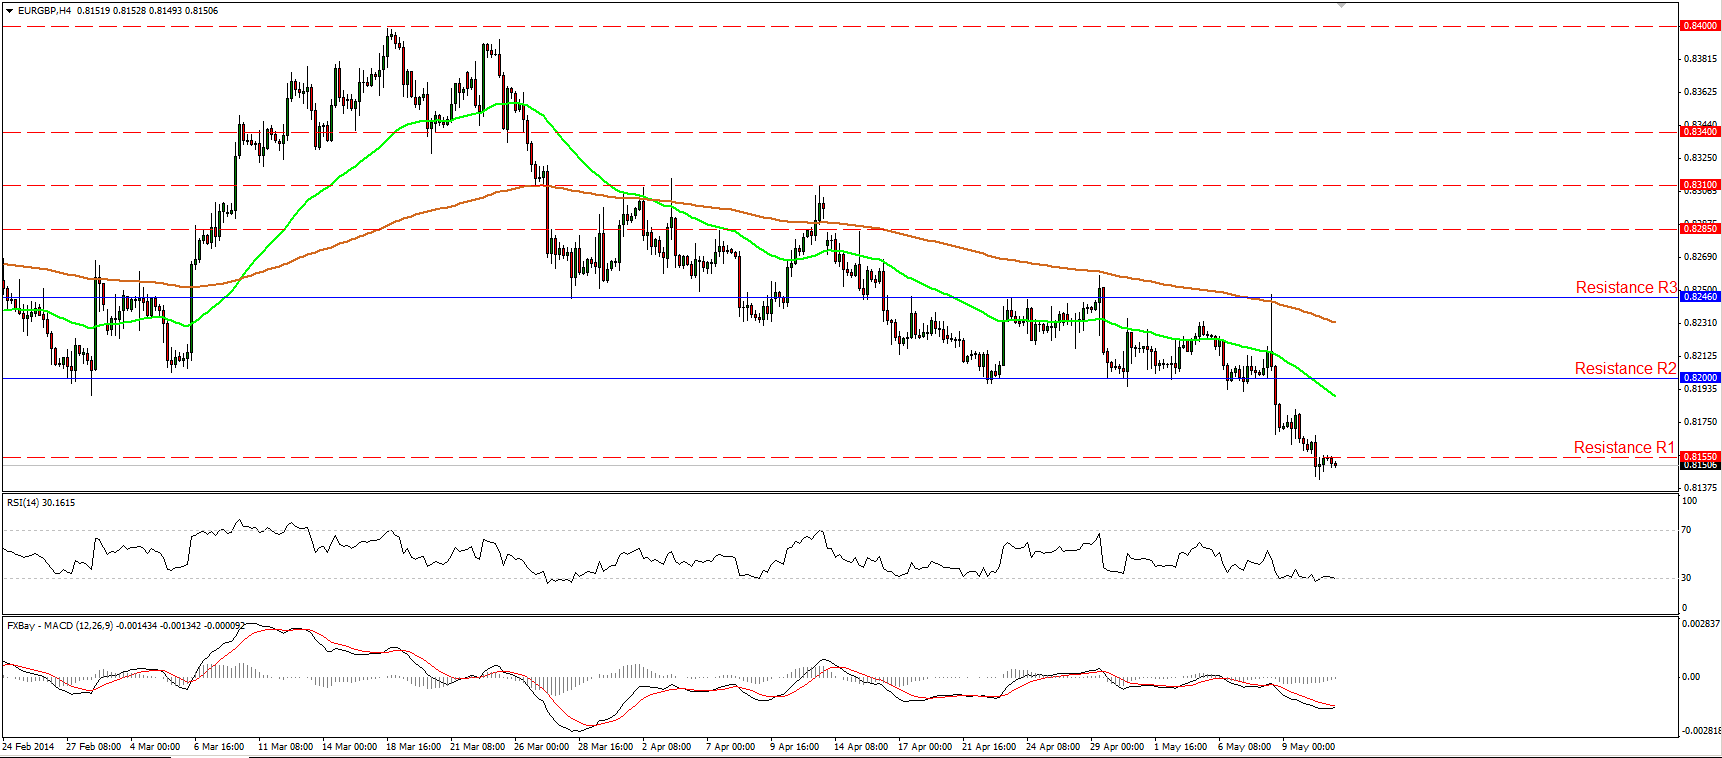Image resolution: width=1722 pixels, height=758 pixels.
Task: Click the 1 May 16:00 time axis label
Action: coord(1180,747)
